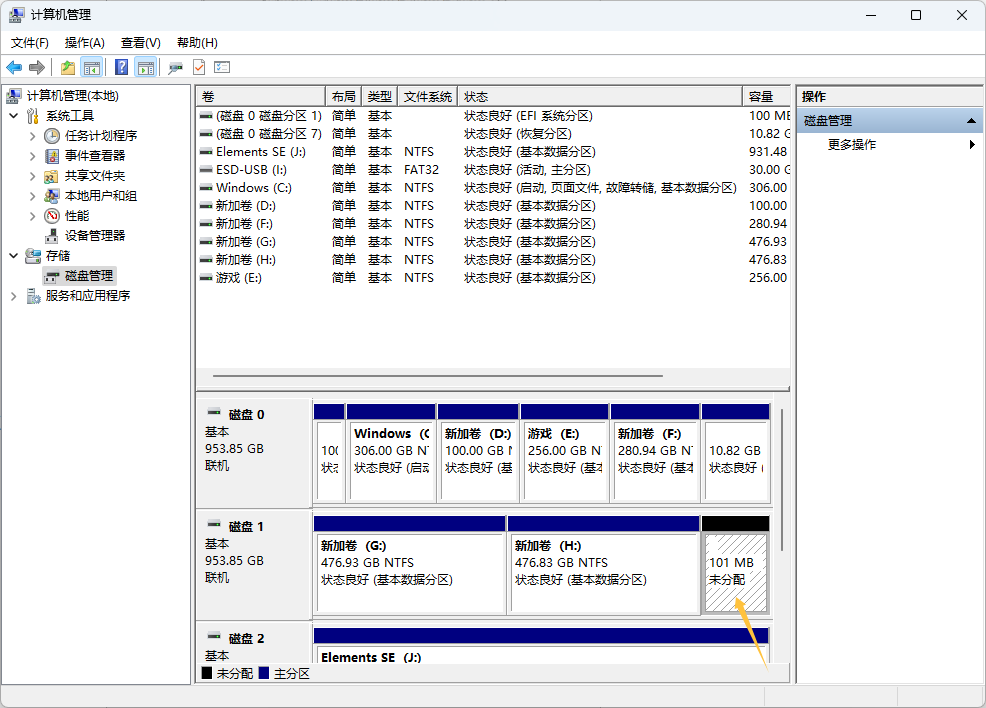The height and width of the screenshot is (708, 986).
Task: Click the checklist Settings toolbar icon
Action: tap(222, 67)
